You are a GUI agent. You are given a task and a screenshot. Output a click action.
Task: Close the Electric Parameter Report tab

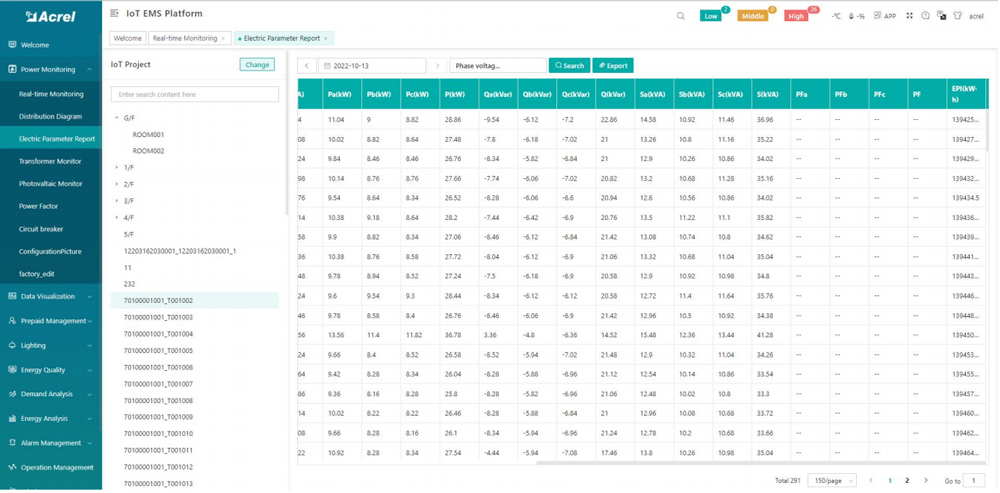point(326,39)
